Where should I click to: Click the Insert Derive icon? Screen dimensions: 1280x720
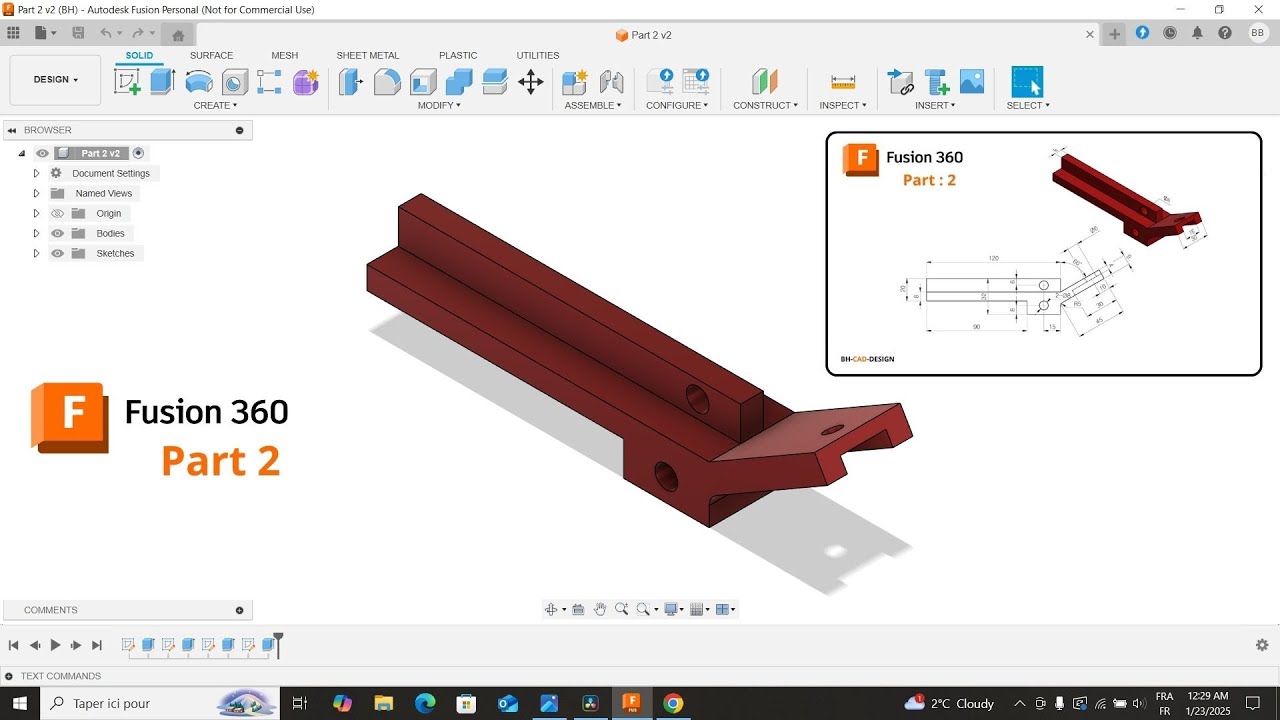(901, 82)
